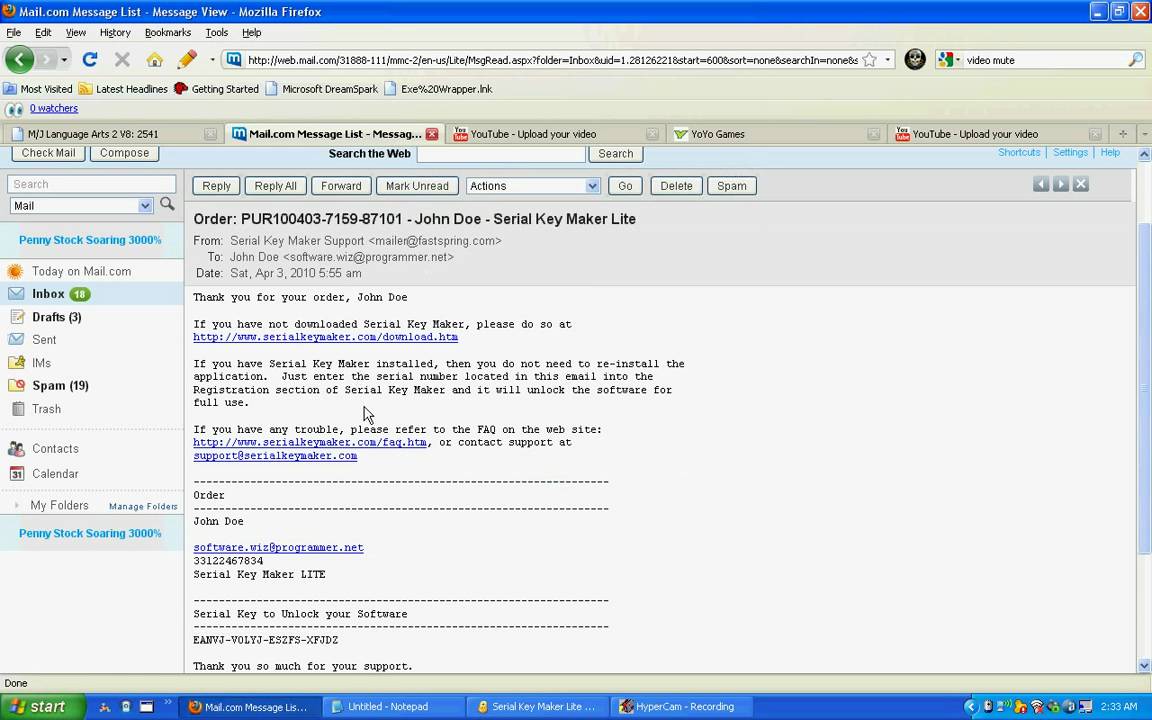
Task: Search mail with the magnifier icon
Action: 168,204
